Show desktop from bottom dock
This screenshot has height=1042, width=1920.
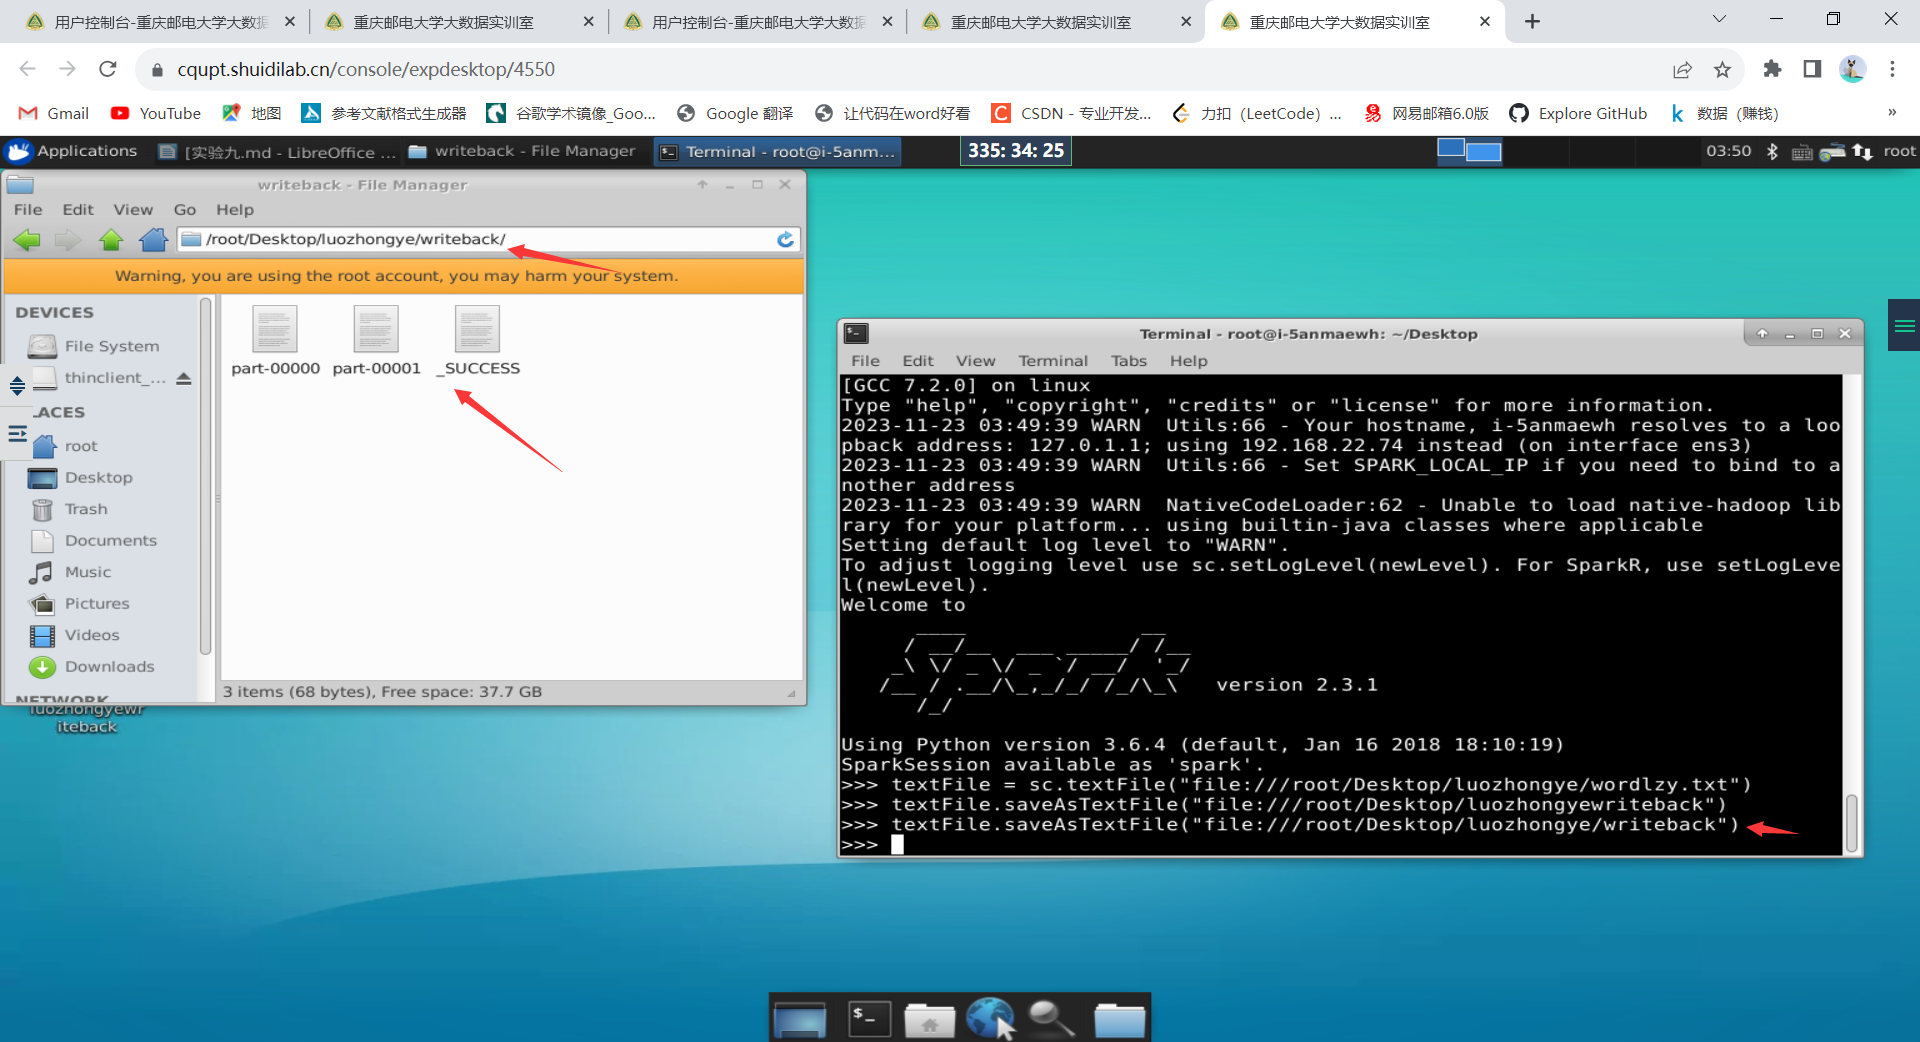pyautogui.click(x=800, y=1019)
